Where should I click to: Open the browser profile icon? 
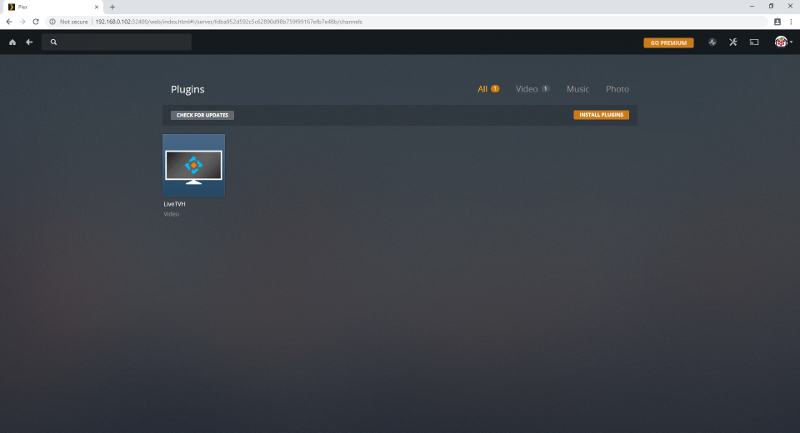click(x=777, y=22)
